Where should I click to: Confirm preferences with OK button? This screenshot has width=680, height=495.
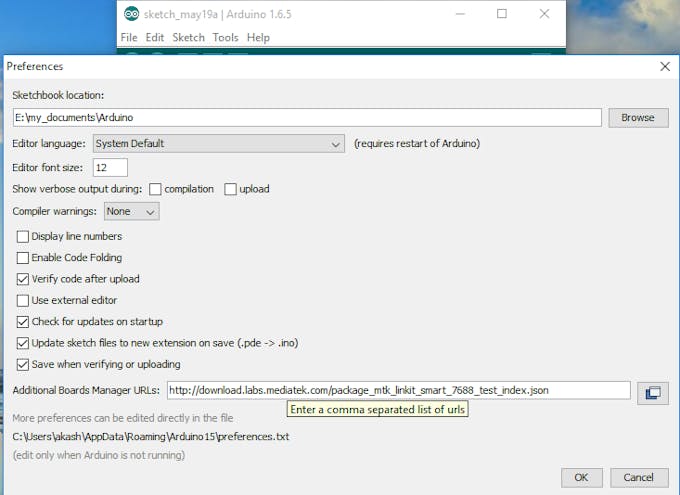582,478
